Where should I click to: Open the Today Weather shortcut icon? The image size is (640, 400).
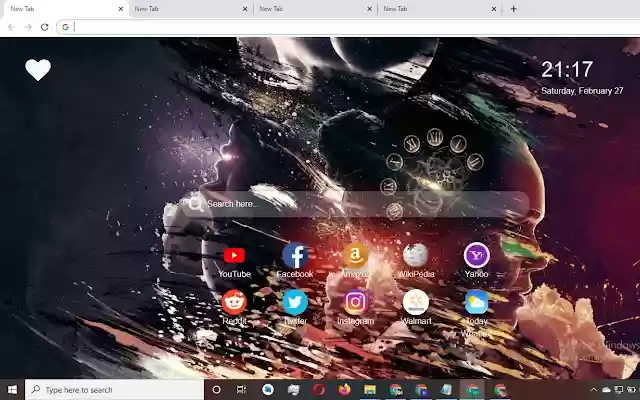[x=476, y=302]
